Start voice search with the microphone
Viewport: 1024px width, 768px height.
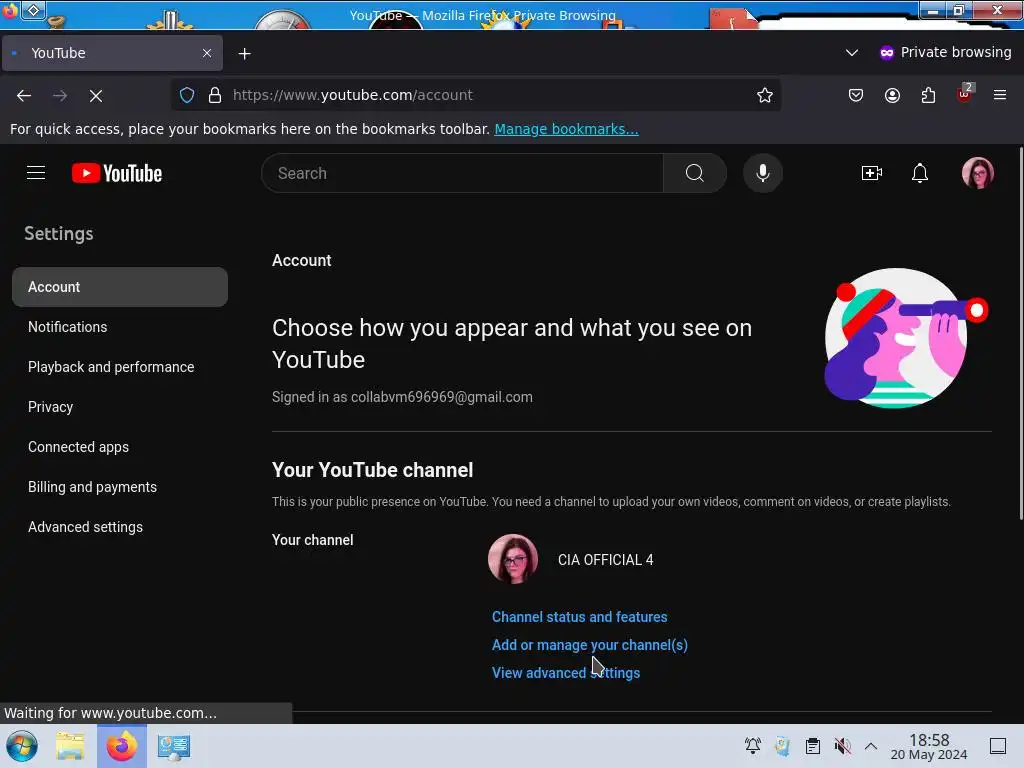(x=762, y=173)
